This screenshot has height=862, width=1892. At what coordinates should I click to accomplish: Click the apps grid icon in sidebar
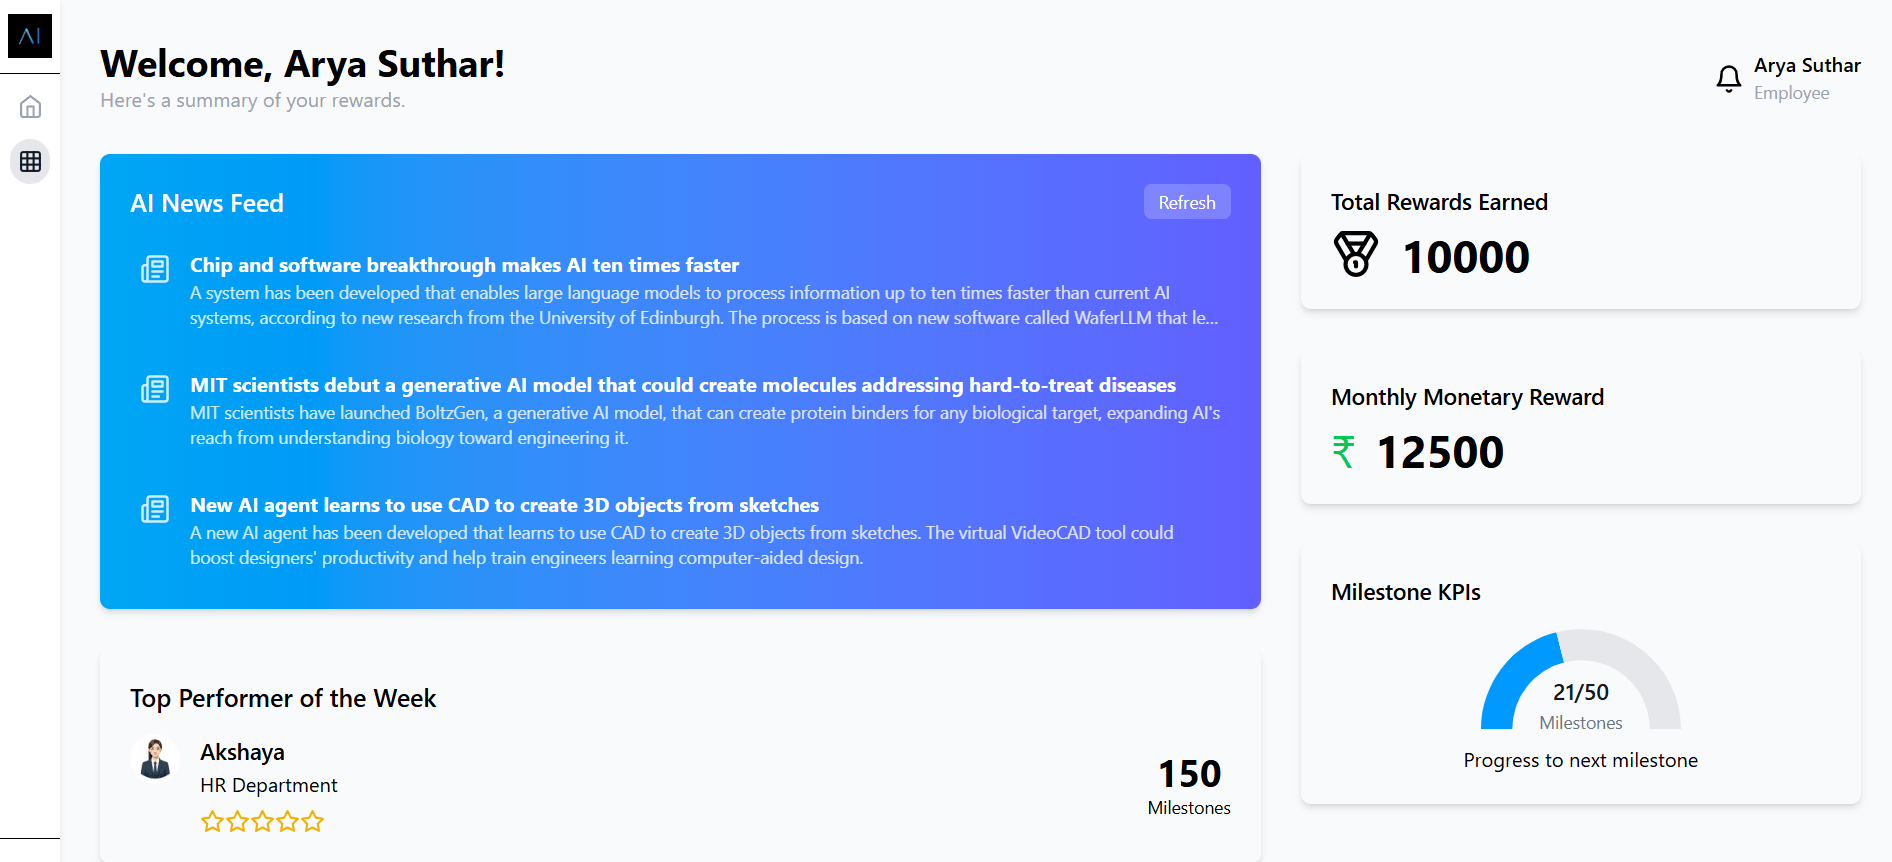tap(30, 162)
